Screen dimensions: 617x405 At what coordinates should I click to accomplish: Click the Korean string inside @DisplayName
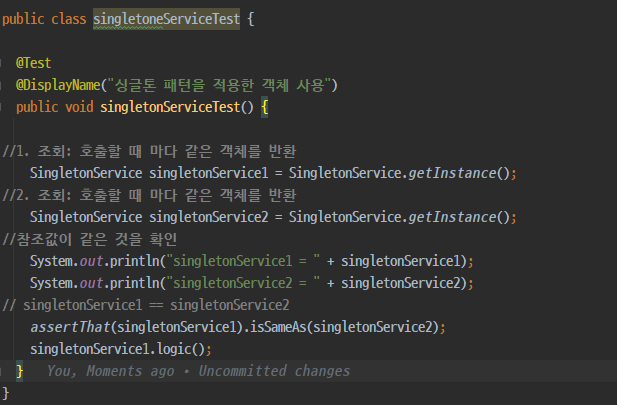[219, 85]
